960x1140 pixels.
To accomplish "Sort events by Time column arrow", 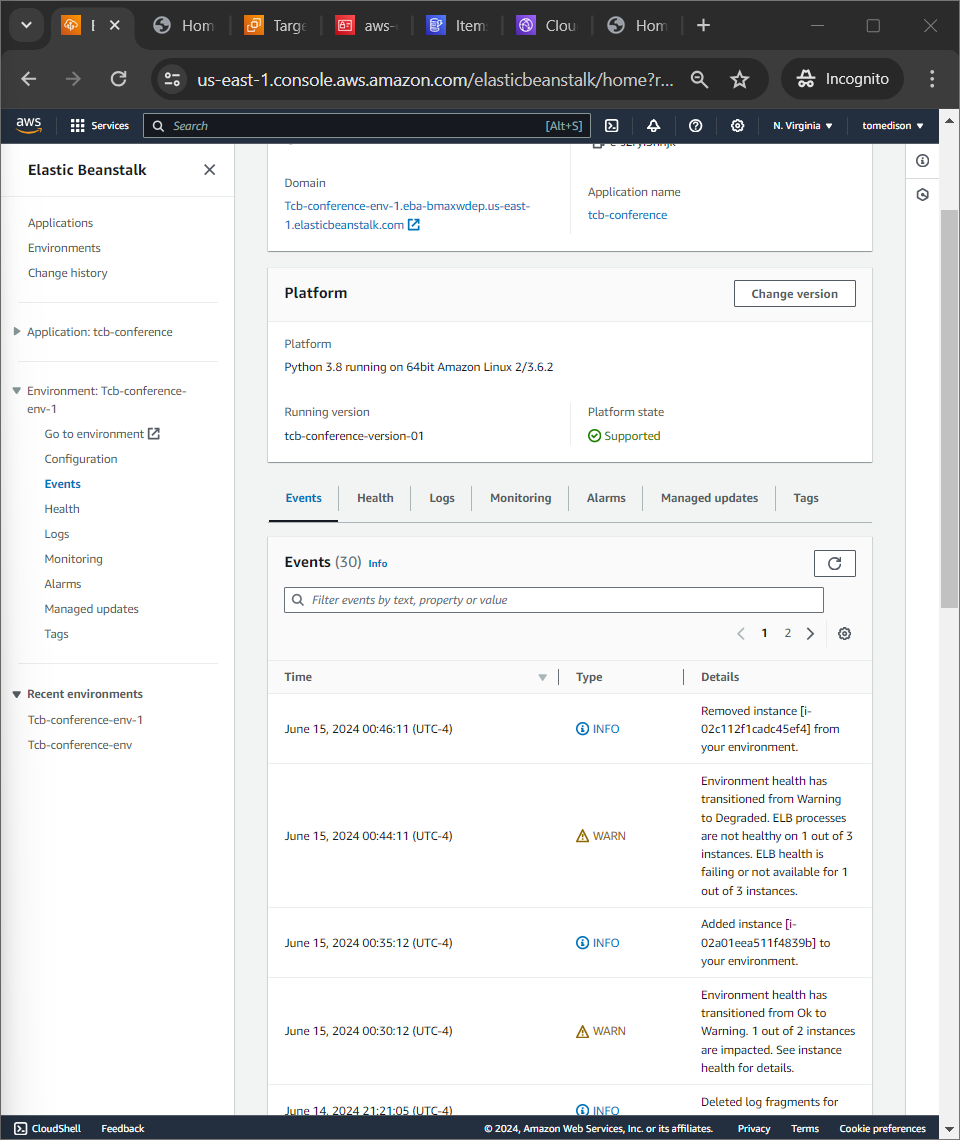I will coord(543,677).
